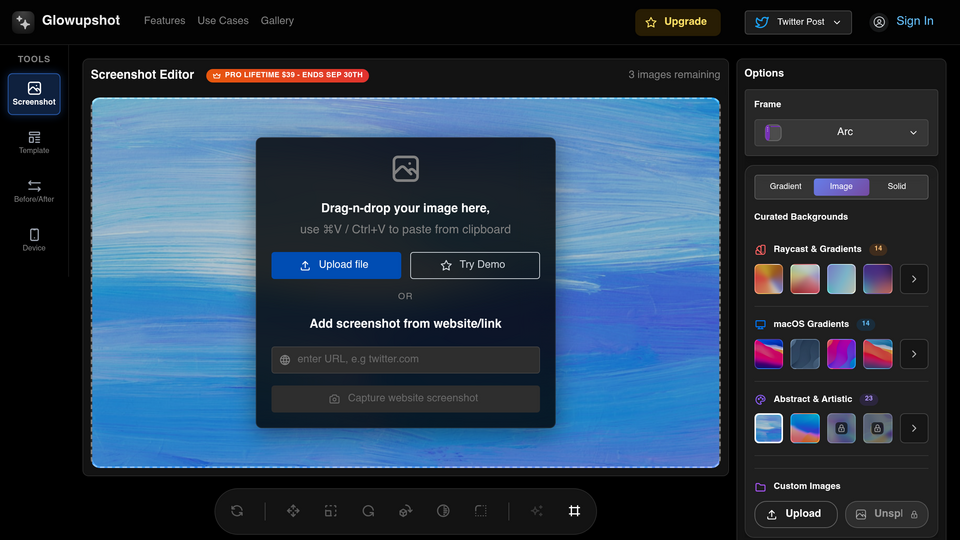Open the Features menu
Image resolution: width=960 pixels, height=540 pixels.
(x=165, y=21)
